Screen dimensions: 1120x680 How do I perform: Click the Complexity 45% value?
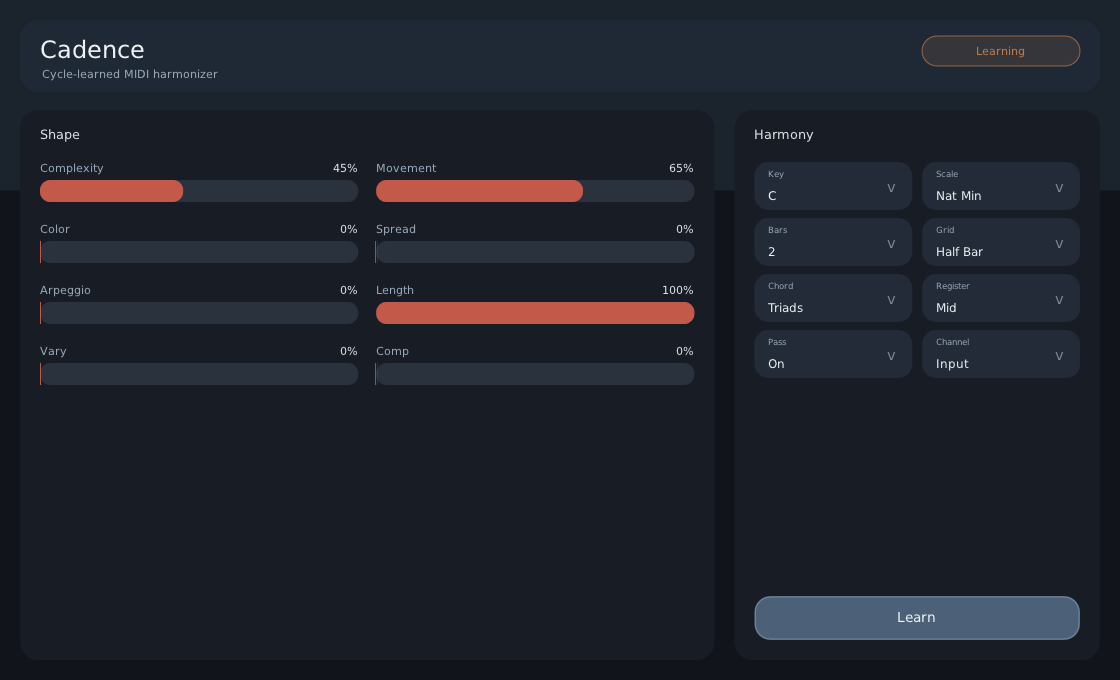coord(345,169)
